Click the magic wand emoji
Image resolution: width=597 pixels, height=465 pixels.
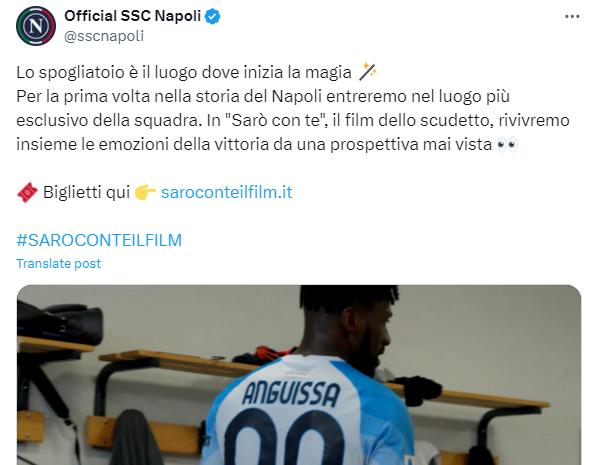pyautogui.click(x=367, y=72)
